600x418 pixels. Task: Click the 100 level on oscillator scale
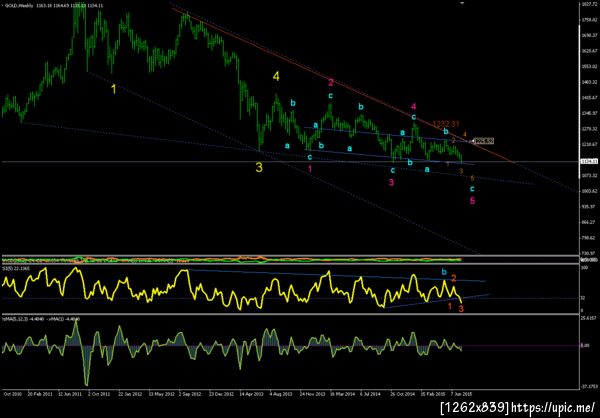click(x=584, y=268)
